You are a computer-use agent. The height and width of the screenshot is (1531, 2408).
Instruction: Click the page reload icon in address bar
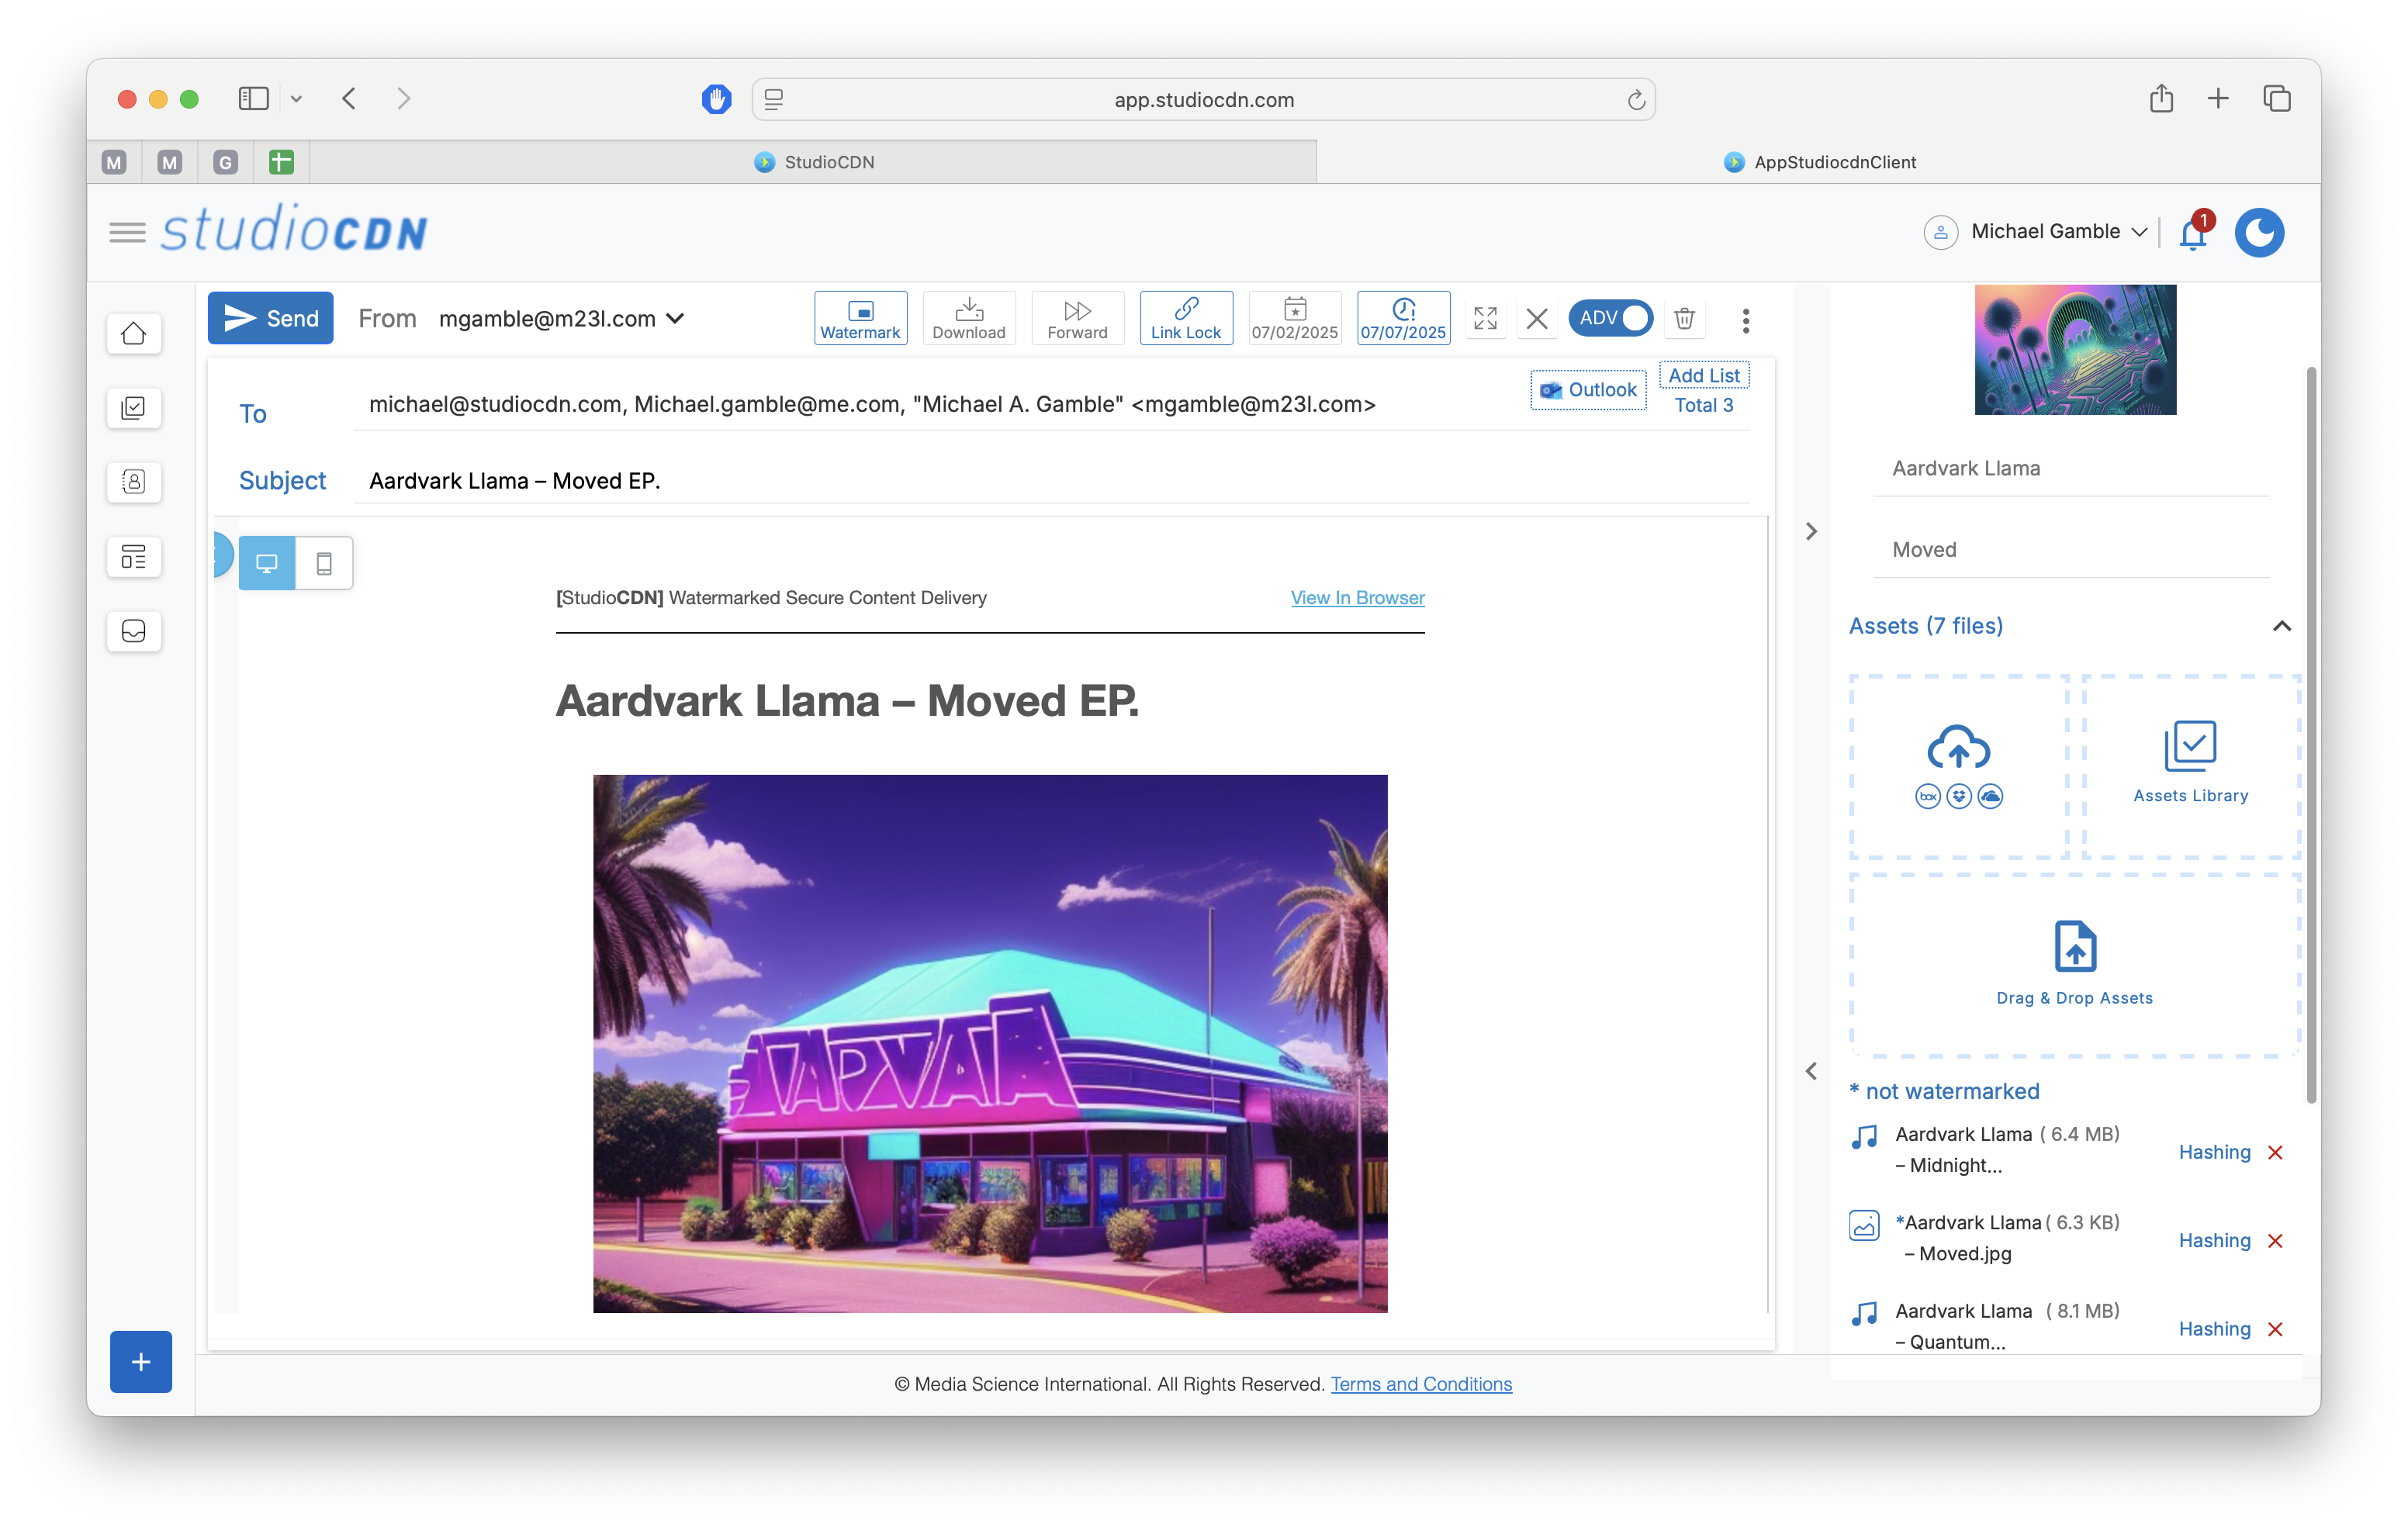[x=1635, y=99]
